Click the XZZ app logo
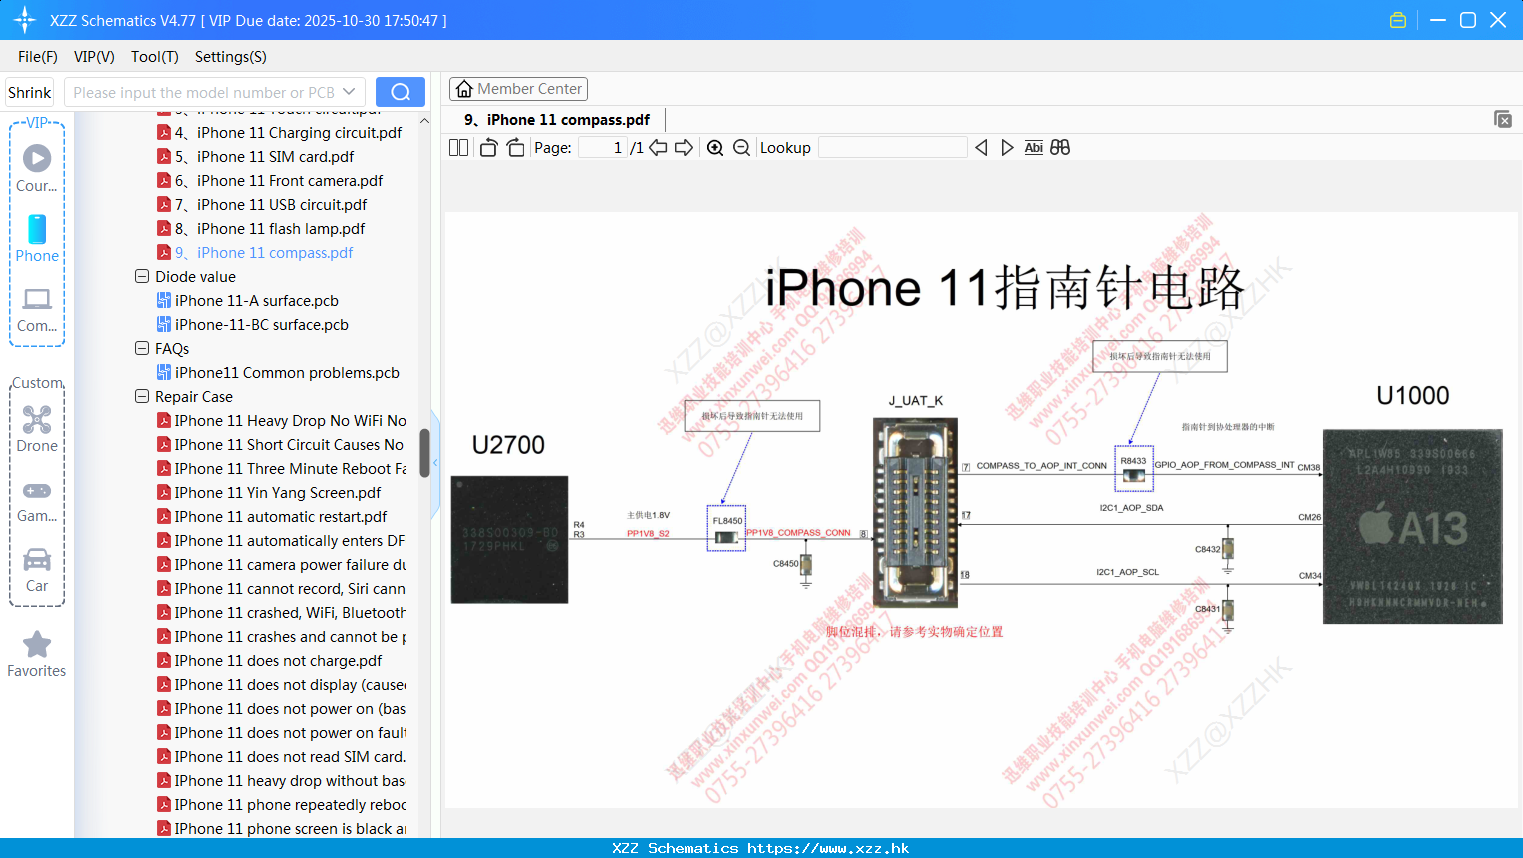 pos(25,20)
